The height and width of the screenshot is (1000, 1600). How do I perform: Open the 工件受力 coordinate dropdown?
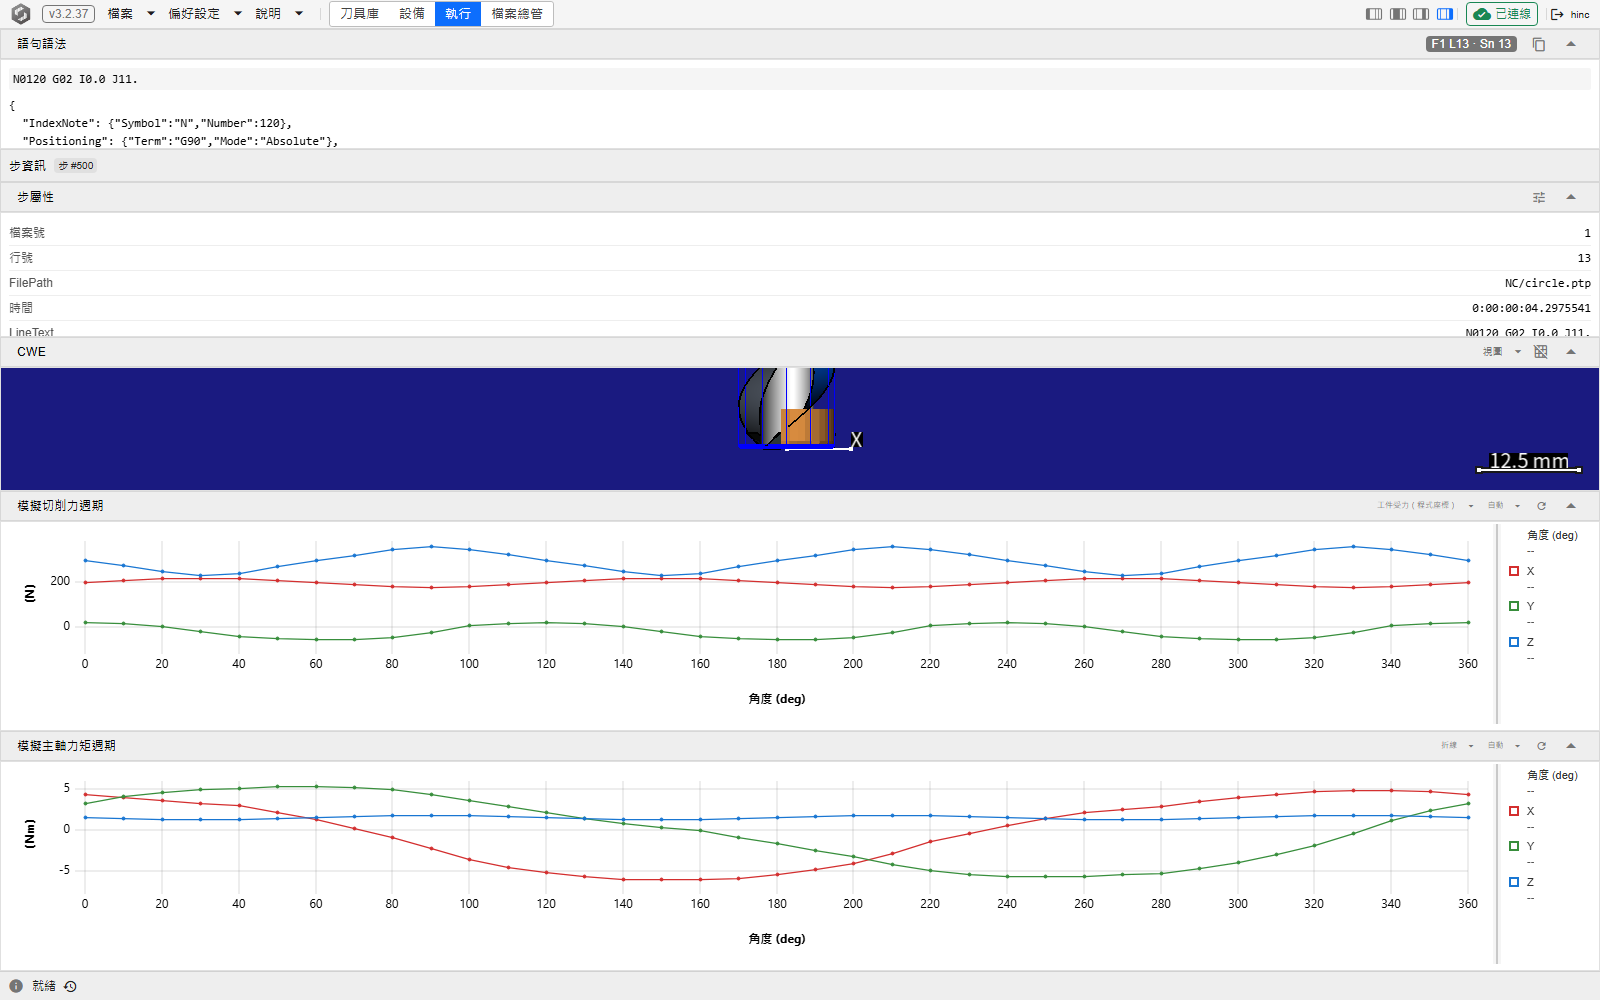pos(1425,506)
